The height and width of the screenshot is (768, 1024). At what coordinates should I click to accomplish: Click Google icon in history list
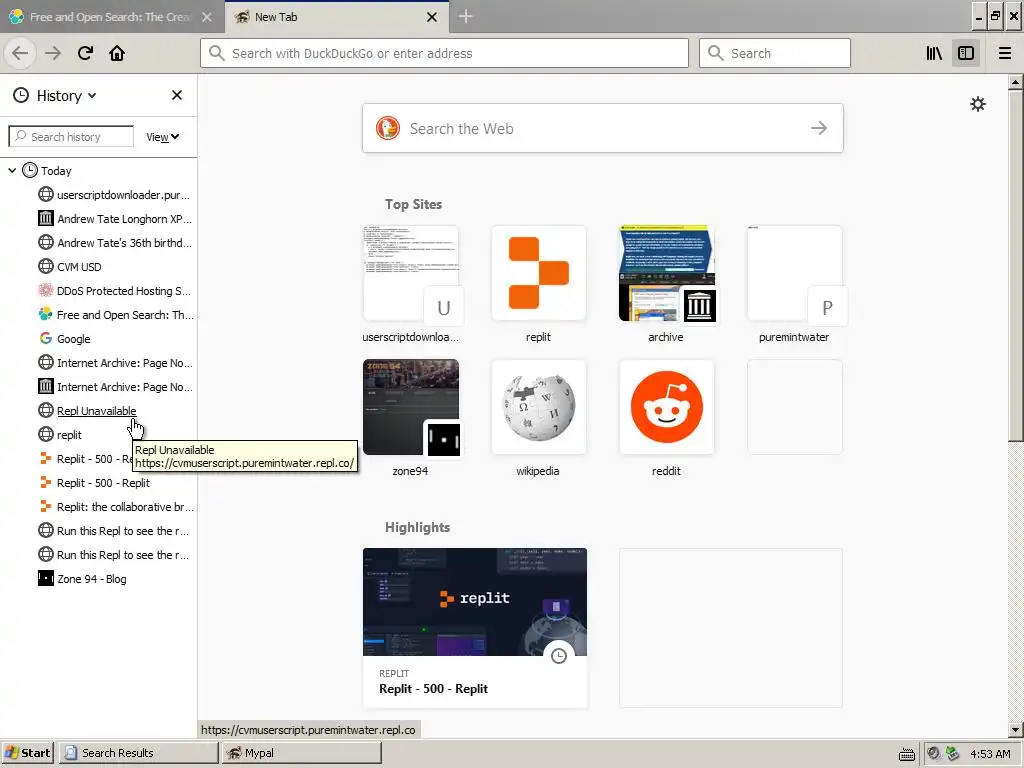[x=46, y=338]
